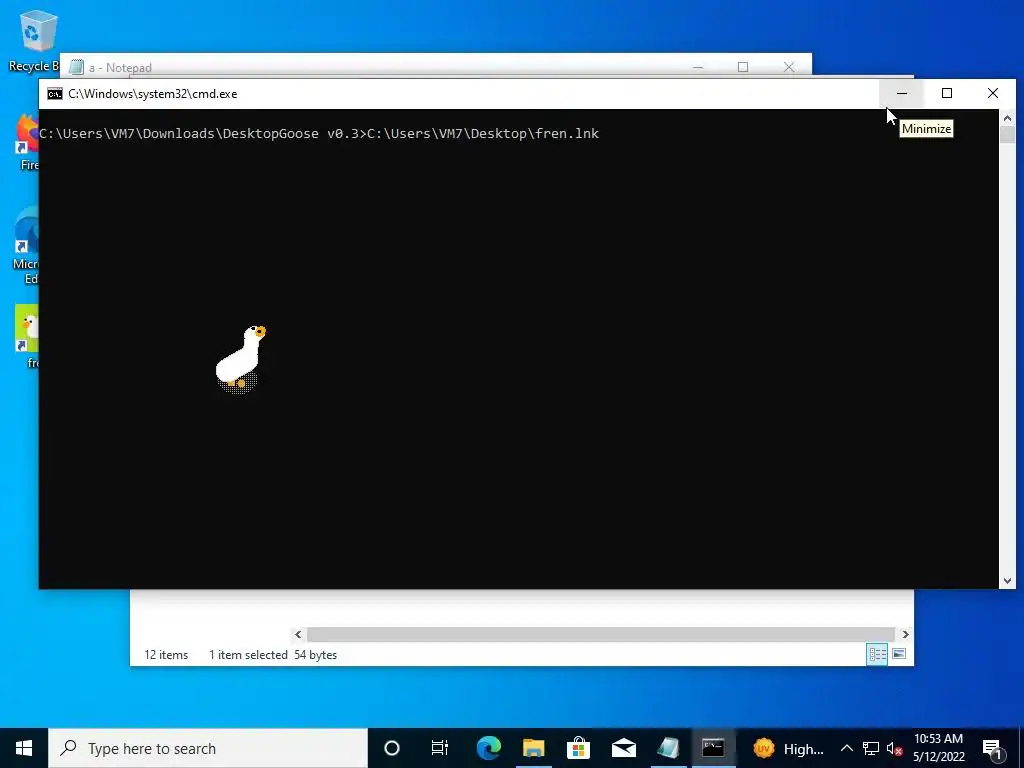Viewport: 1024px width, 768px height.
Task: Click the cmd scrollbar down arrow
Action: click(x=1007, y=581)
